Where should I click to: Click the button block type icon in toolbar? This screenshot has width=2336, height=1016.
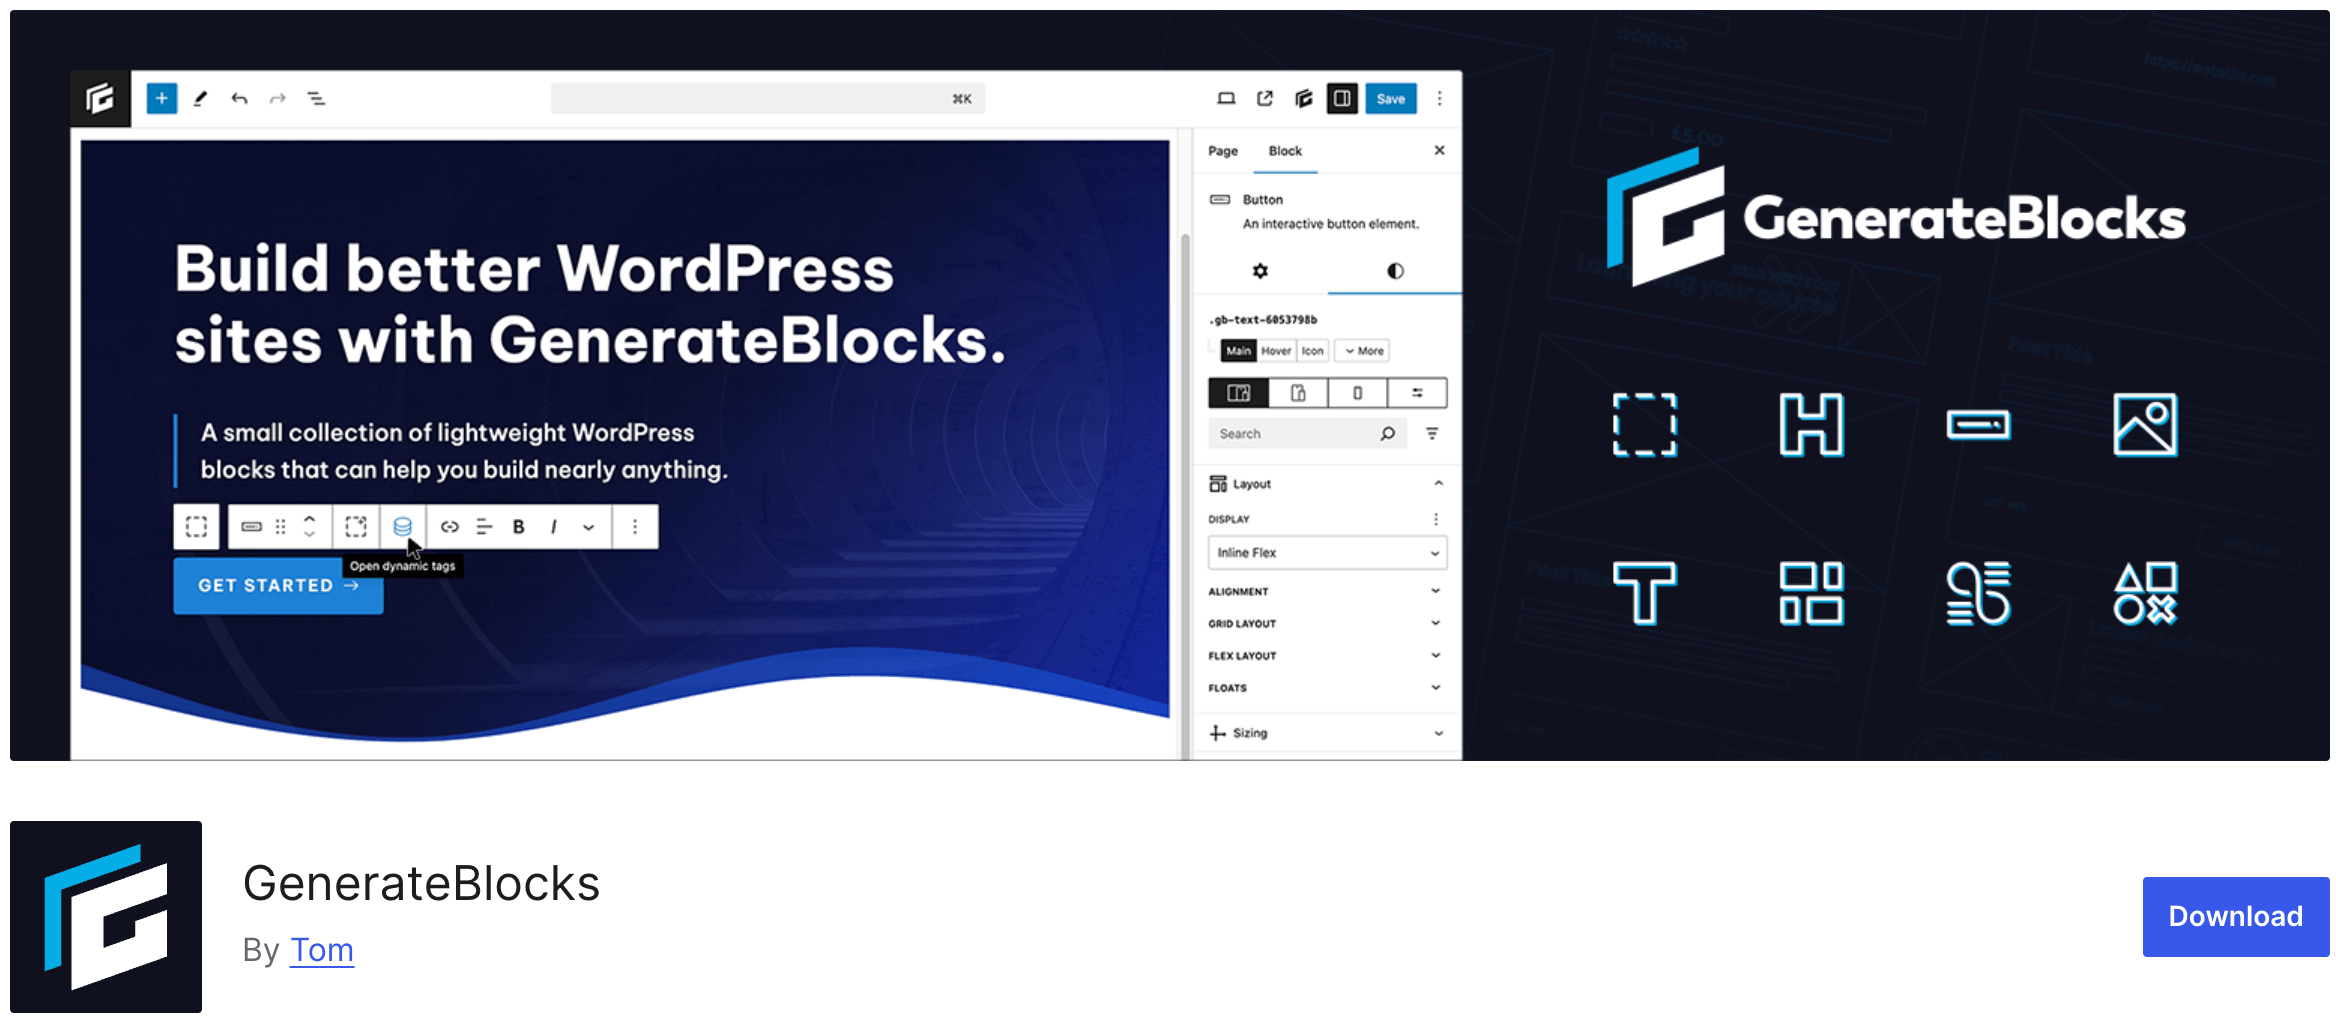252,527
